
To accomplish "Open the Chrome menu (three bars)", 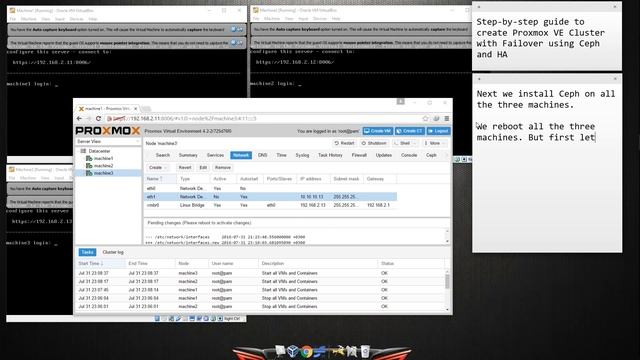I will (447, 118).
